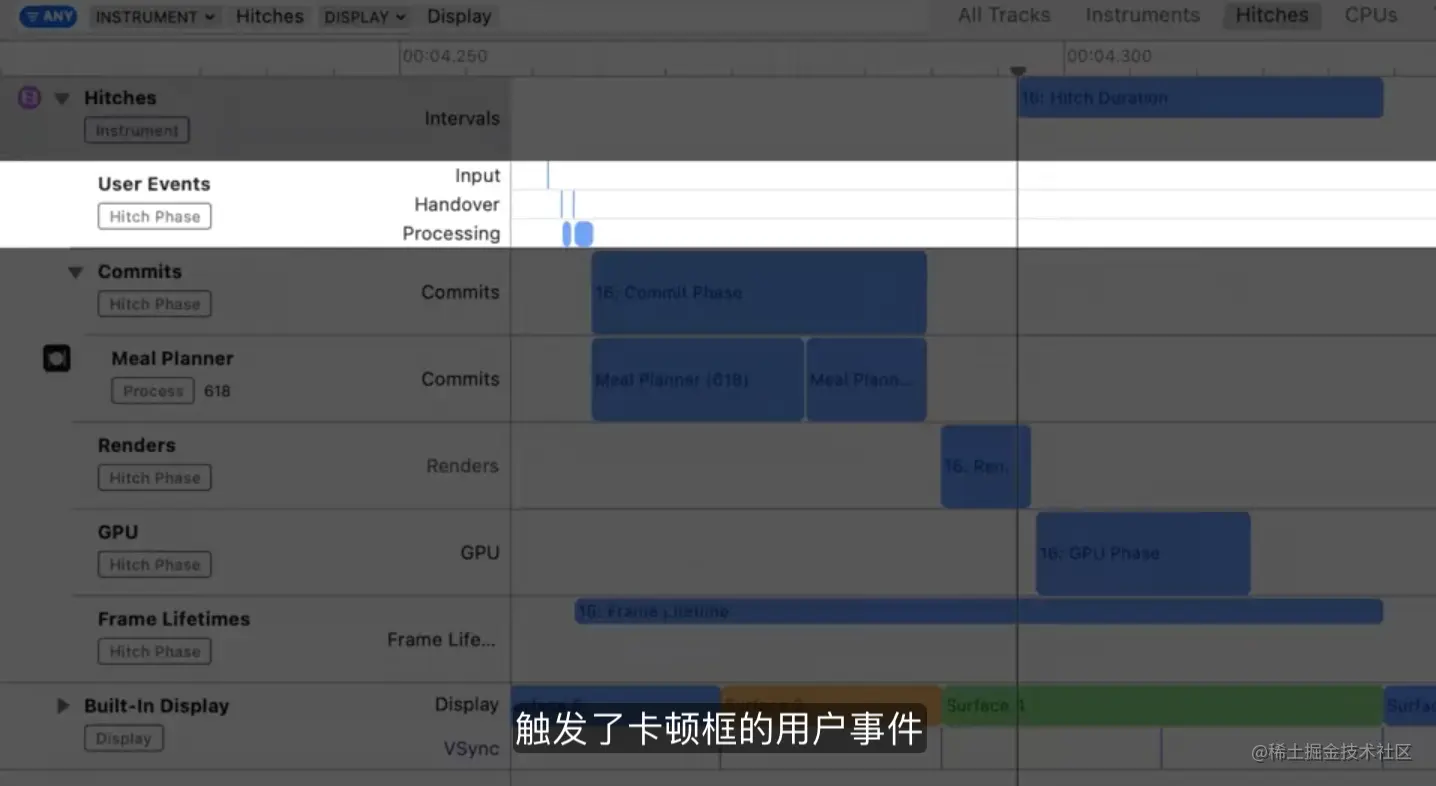
Task: Select the Hitch Duration interval bar
Action: click(1200, 98)
